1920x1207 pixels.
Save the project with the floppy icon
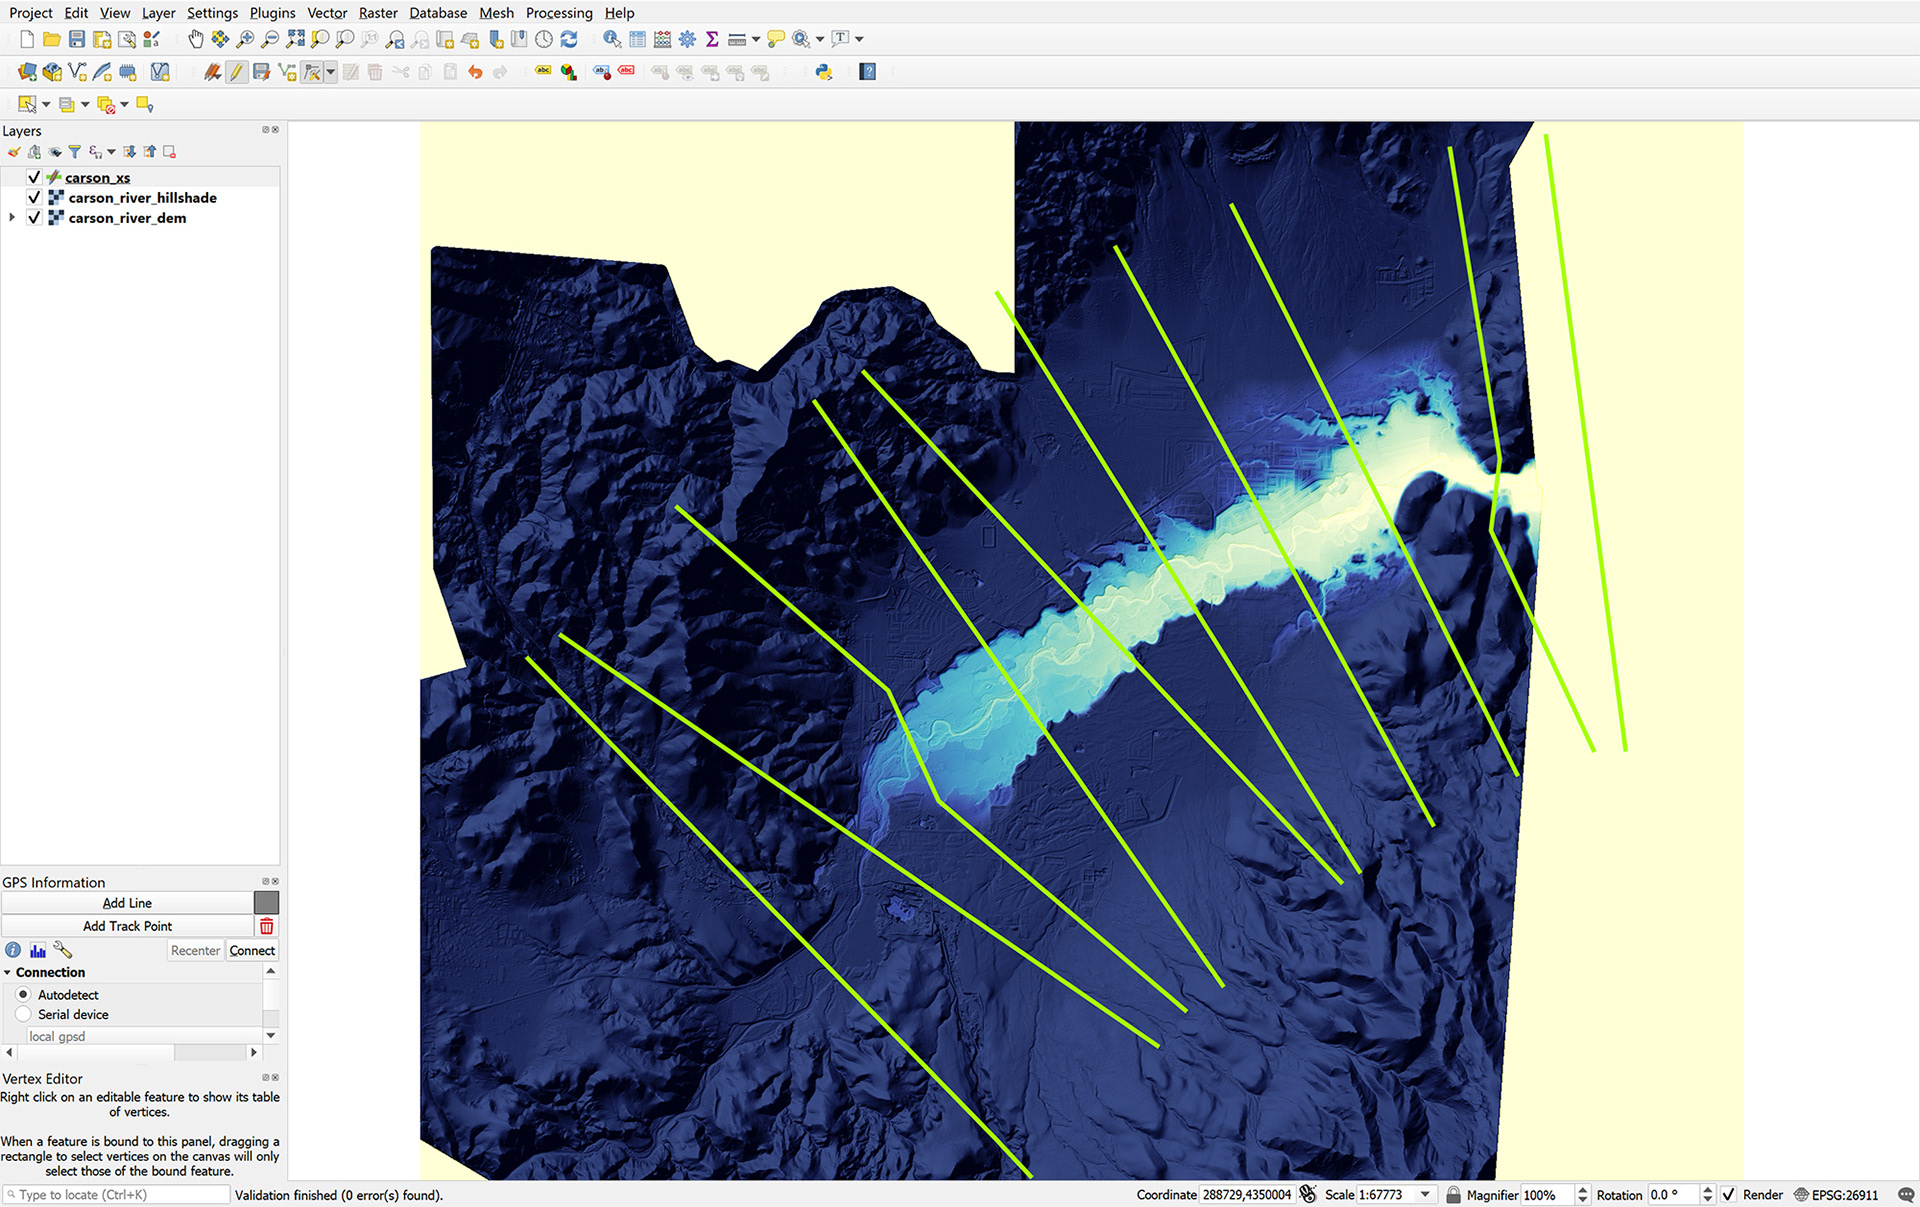pos(77,39)
